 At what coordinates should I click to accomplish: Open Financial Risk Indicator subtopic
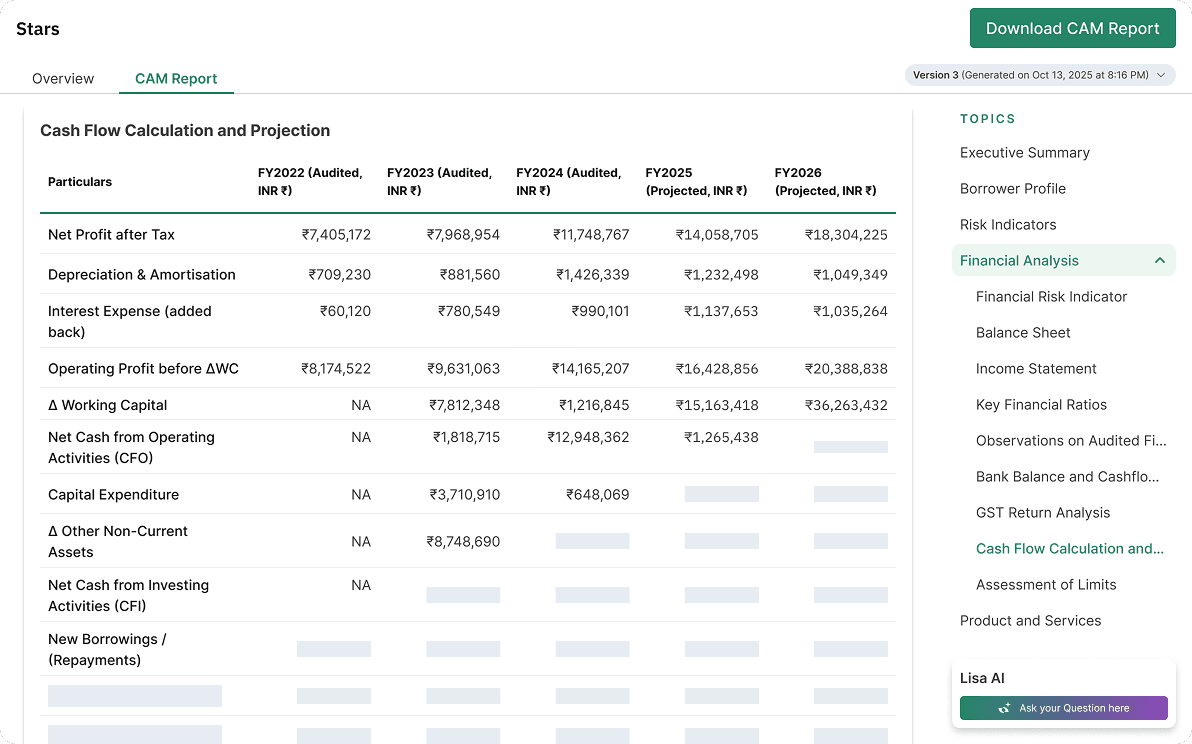(x=1051, y=296)
